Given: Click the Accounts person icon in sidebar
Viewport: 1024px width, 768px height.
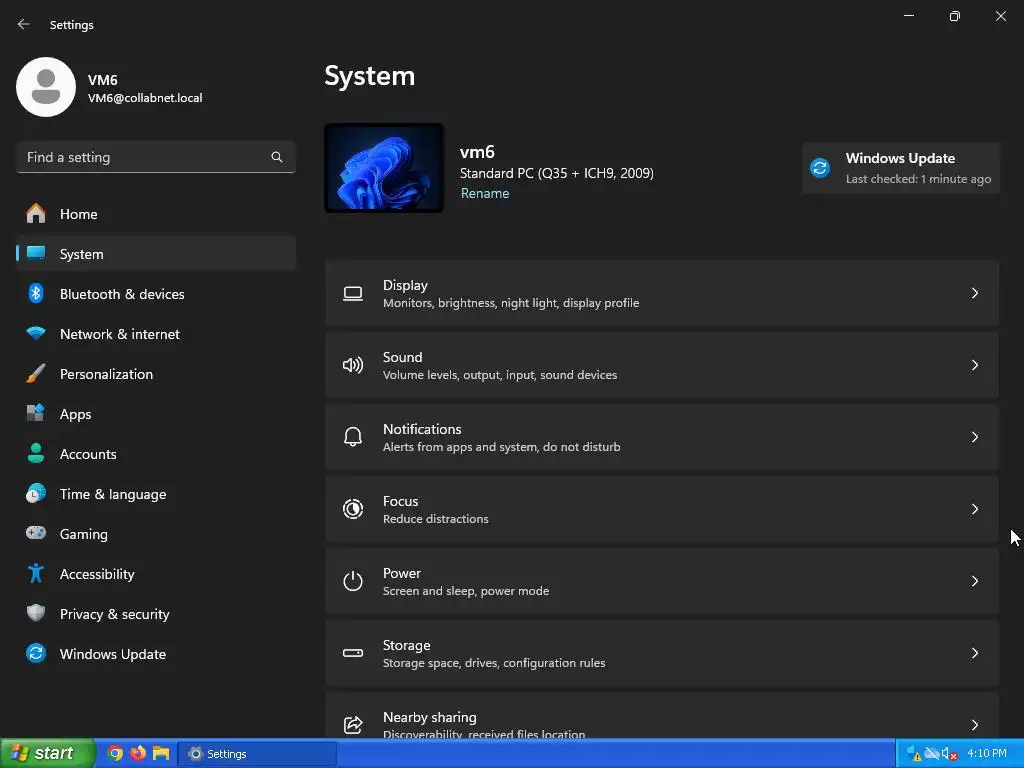Looking at the screenshot, I should (36, 453).
